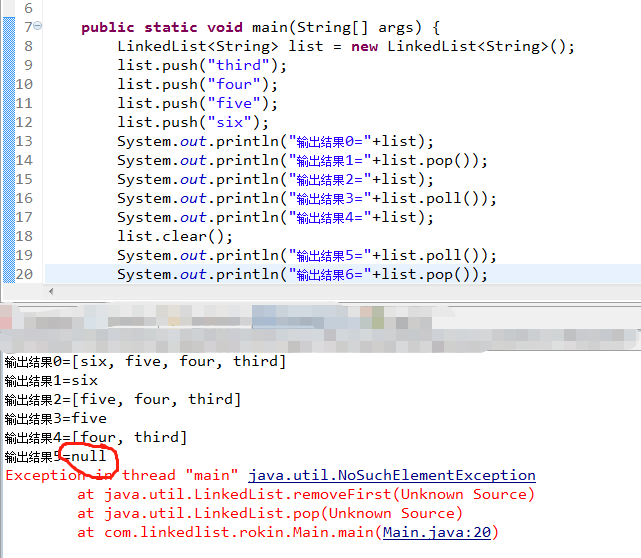Viewport: 641px width, 558px height.
Task: Open the Main.java:20 stack trace link
Action: click(437, 533)
